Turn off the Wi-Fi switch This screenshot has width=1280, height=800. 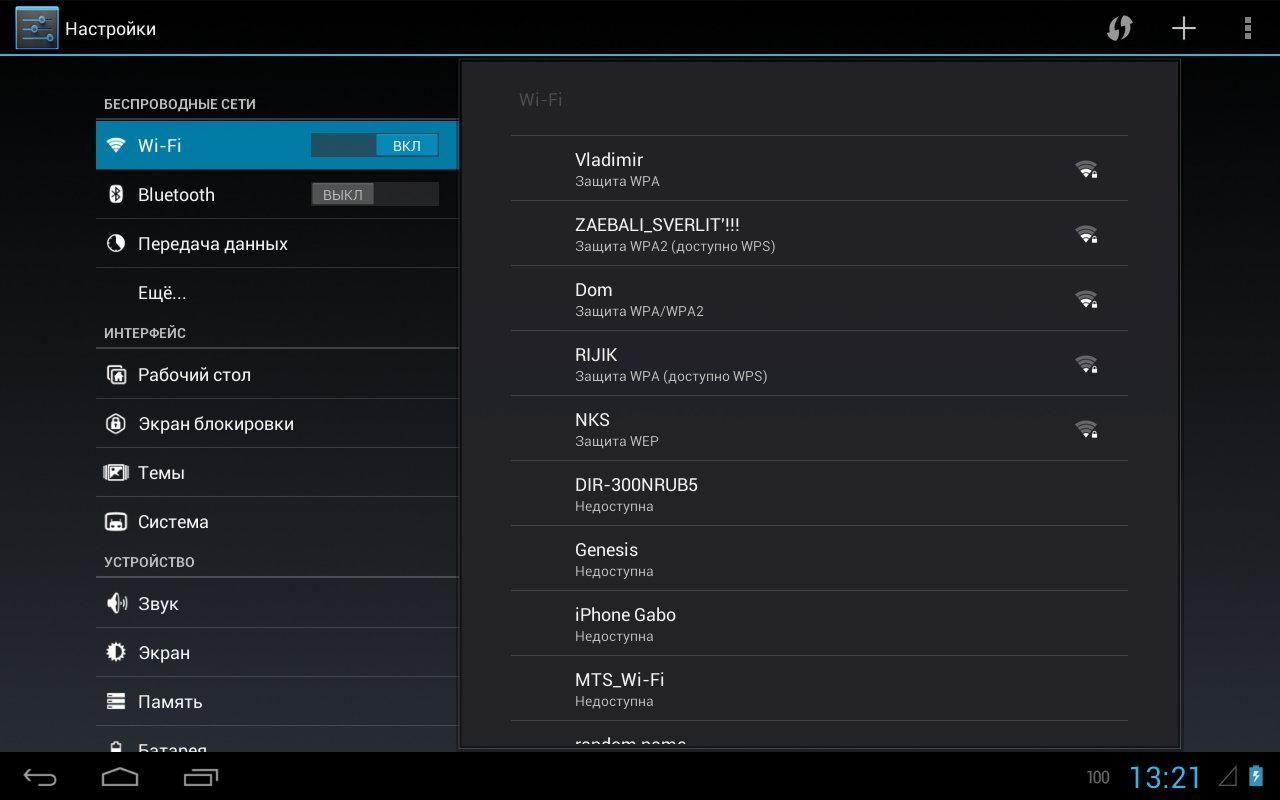pyautogui.click(x=375, y=145)
